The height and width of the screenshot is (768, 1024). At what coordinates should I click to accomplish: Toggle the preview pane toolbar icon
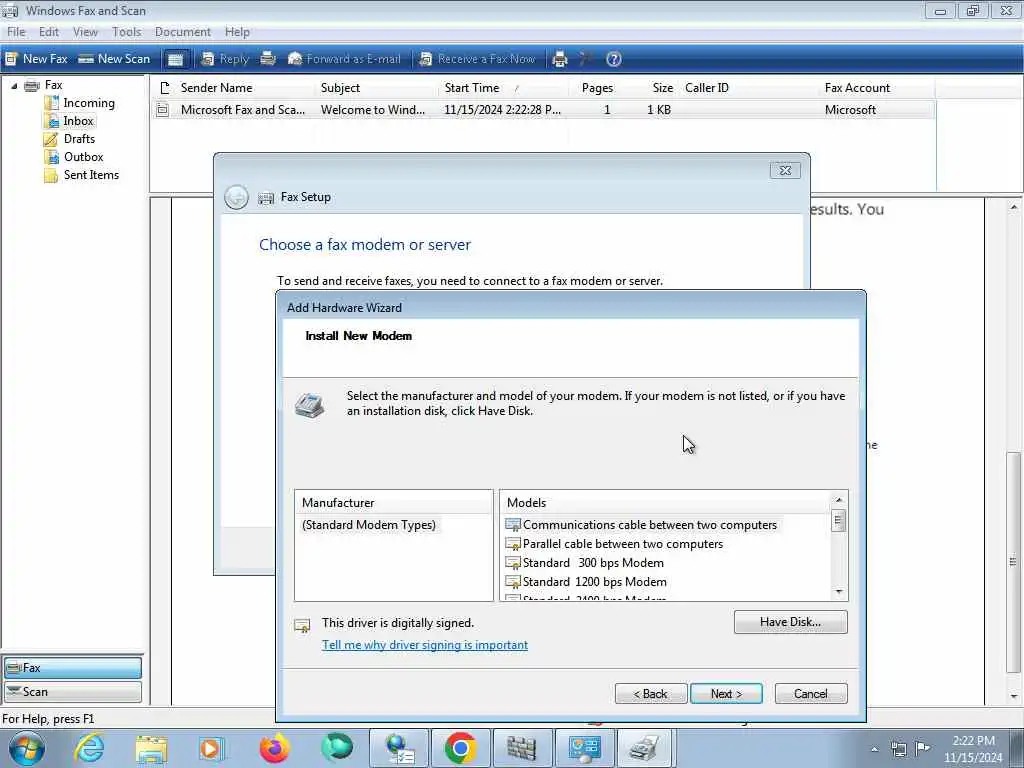point(175,59)
